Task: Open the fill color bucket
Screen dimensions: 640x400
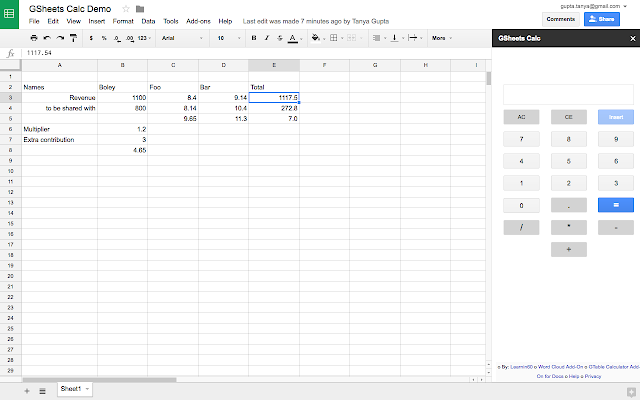Action: tap(318, 38)
